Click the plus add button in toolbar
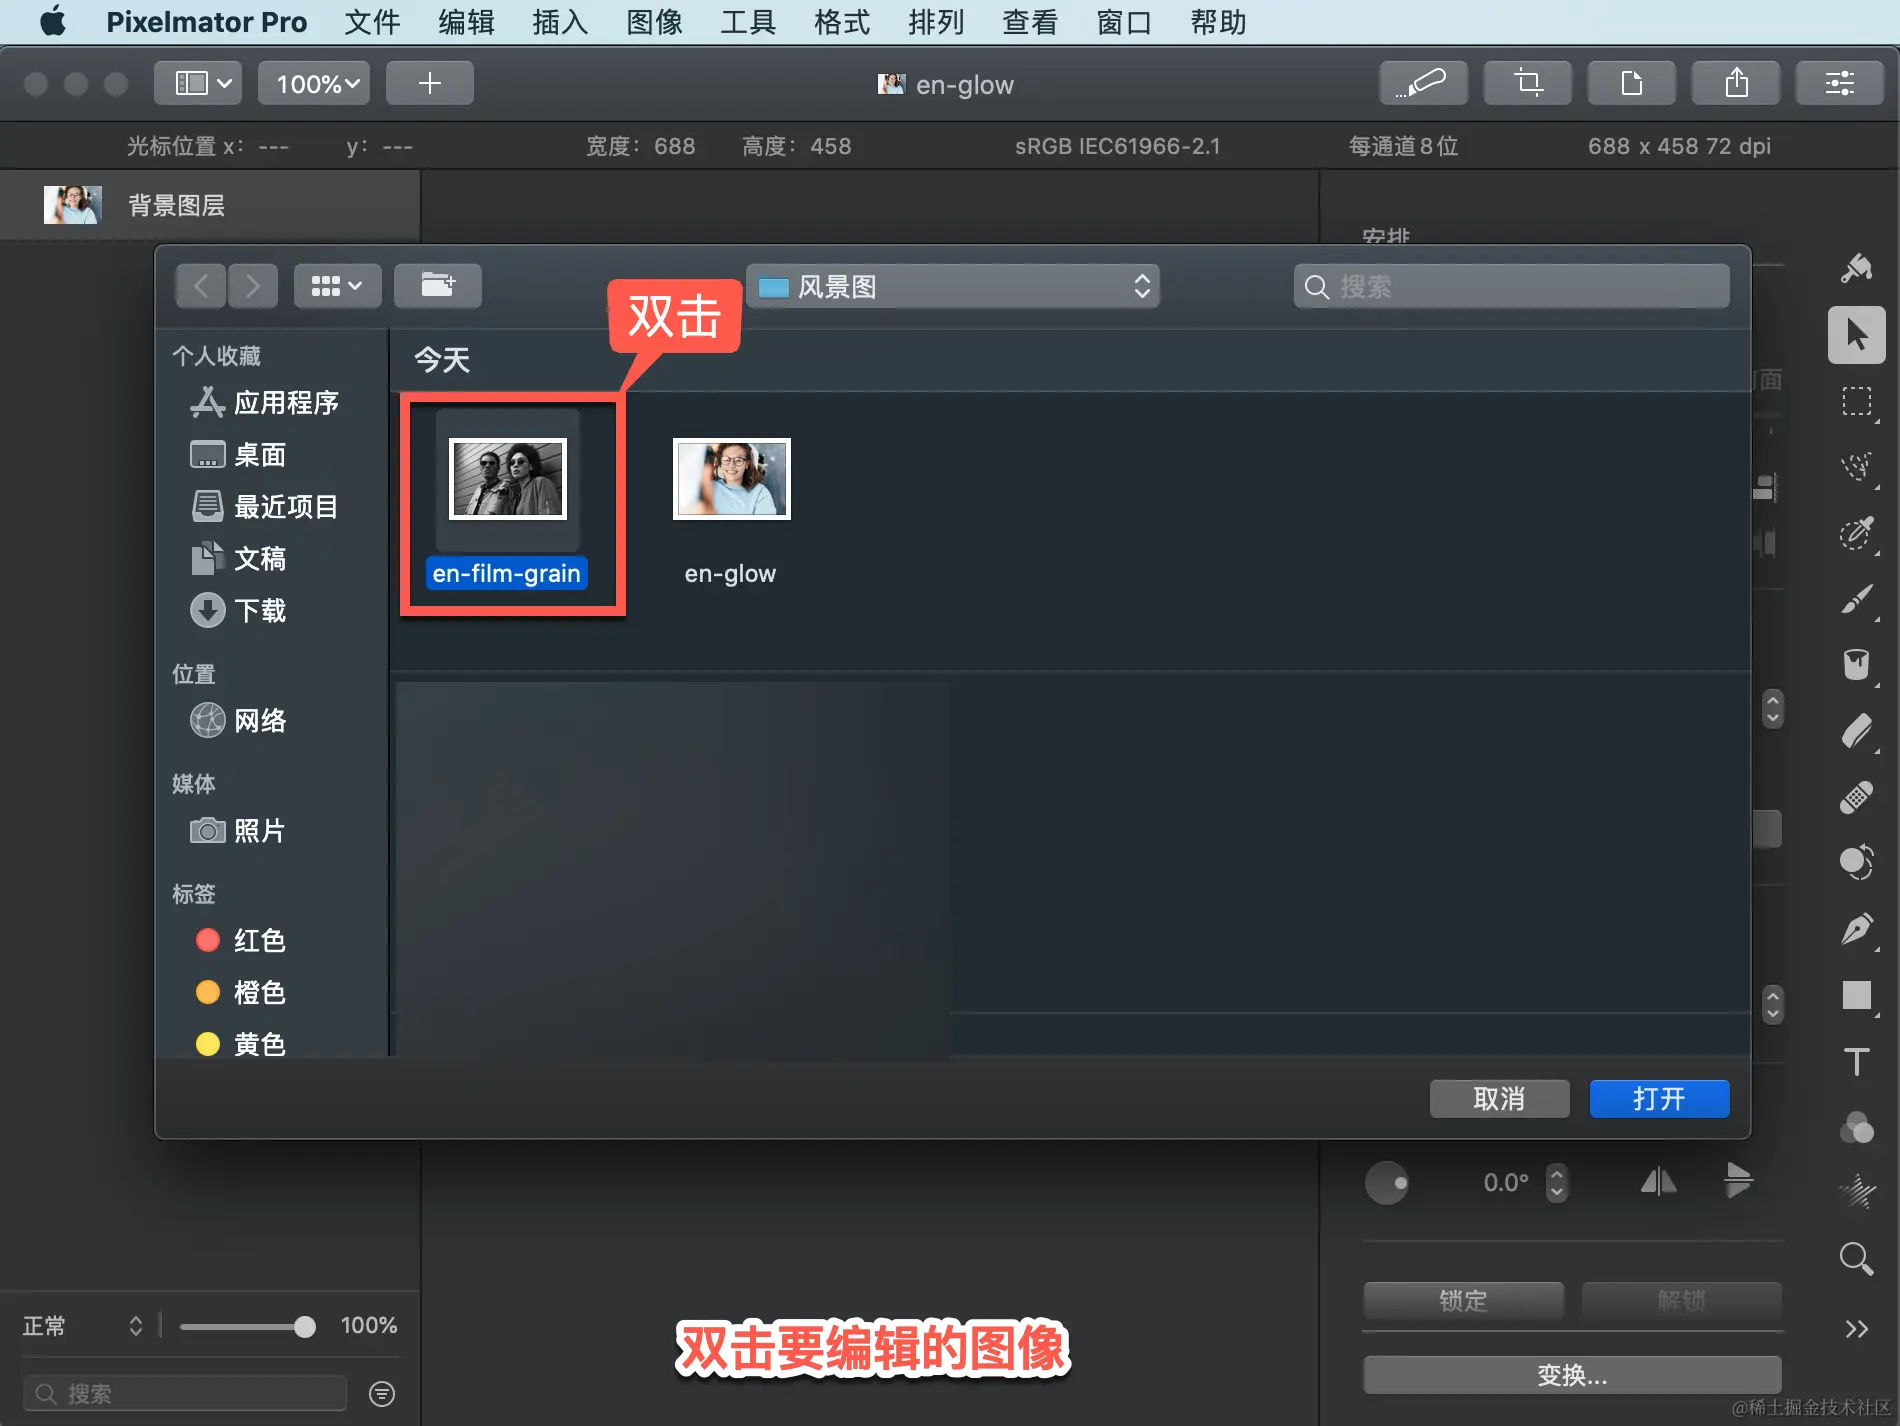 [430, 83]
